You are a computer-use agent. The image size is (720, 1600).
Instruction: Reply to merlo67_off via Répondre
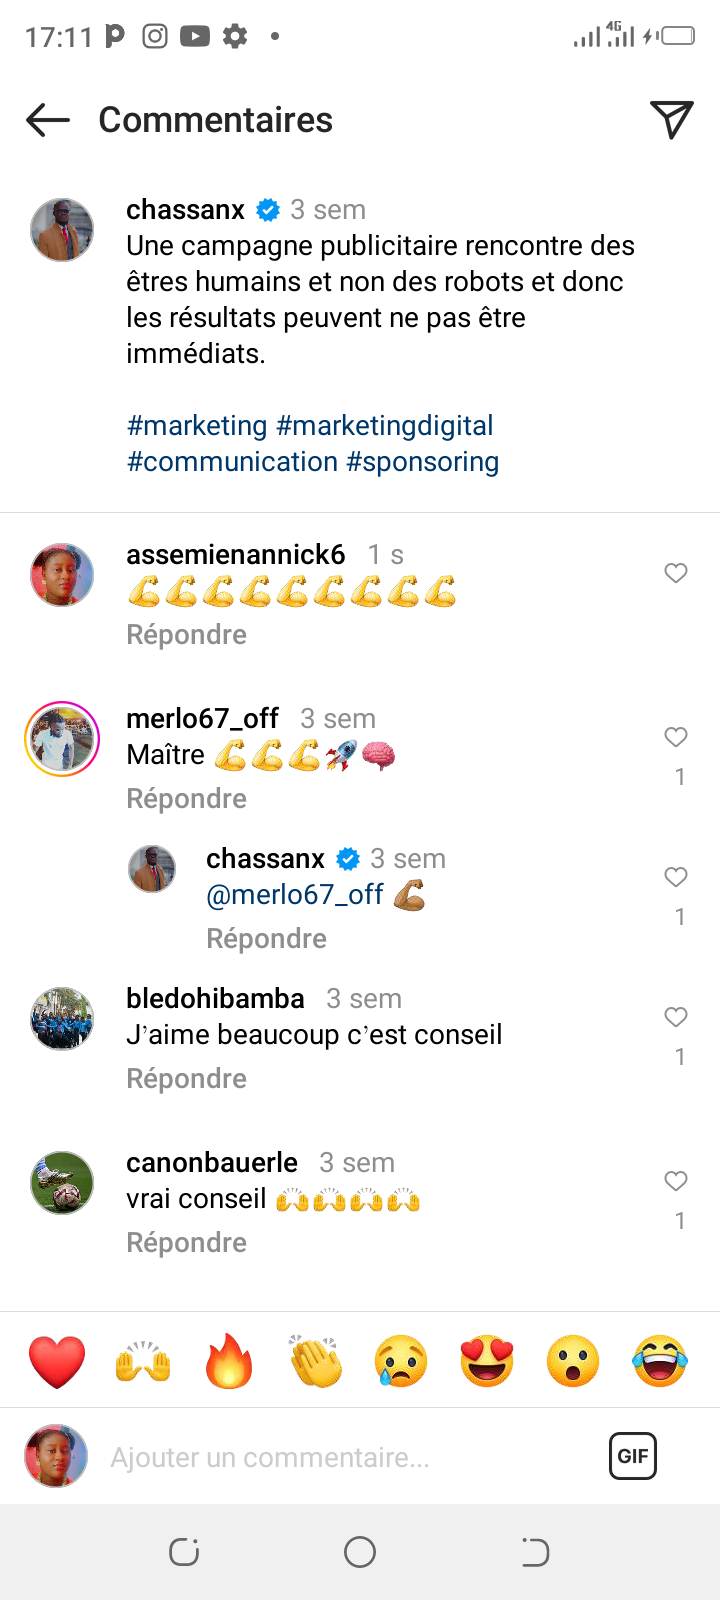click(x=186, y=799)
